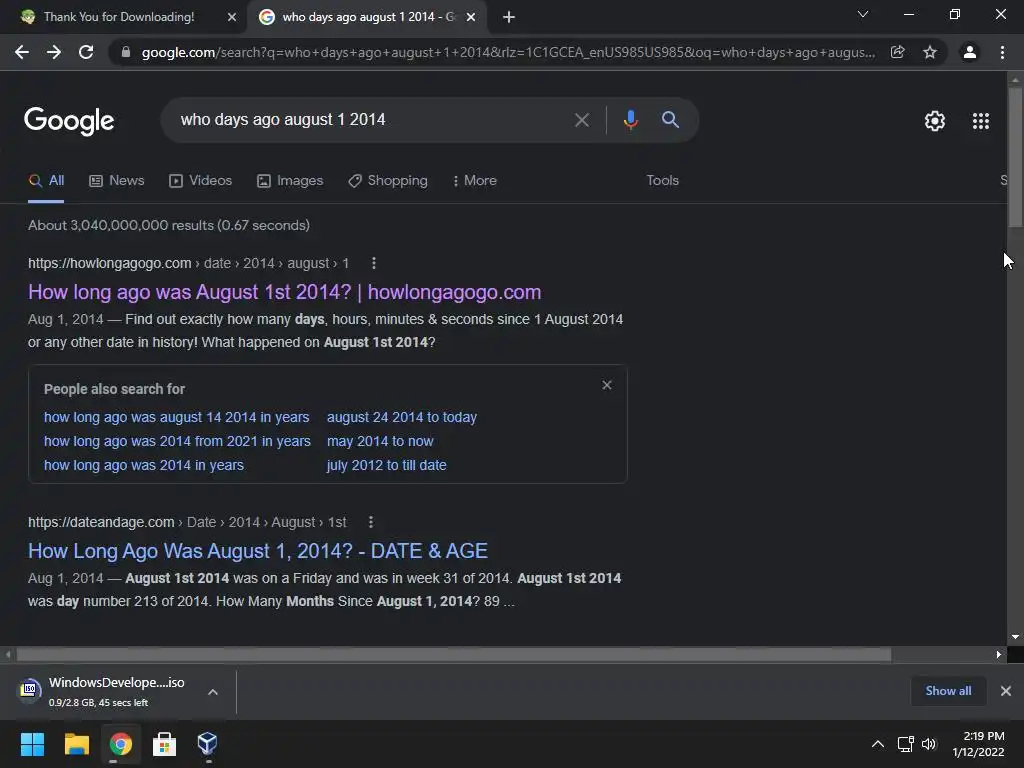Share this page from address bar
Screen dimensions: 1024x768
click(x=898, y=52)
